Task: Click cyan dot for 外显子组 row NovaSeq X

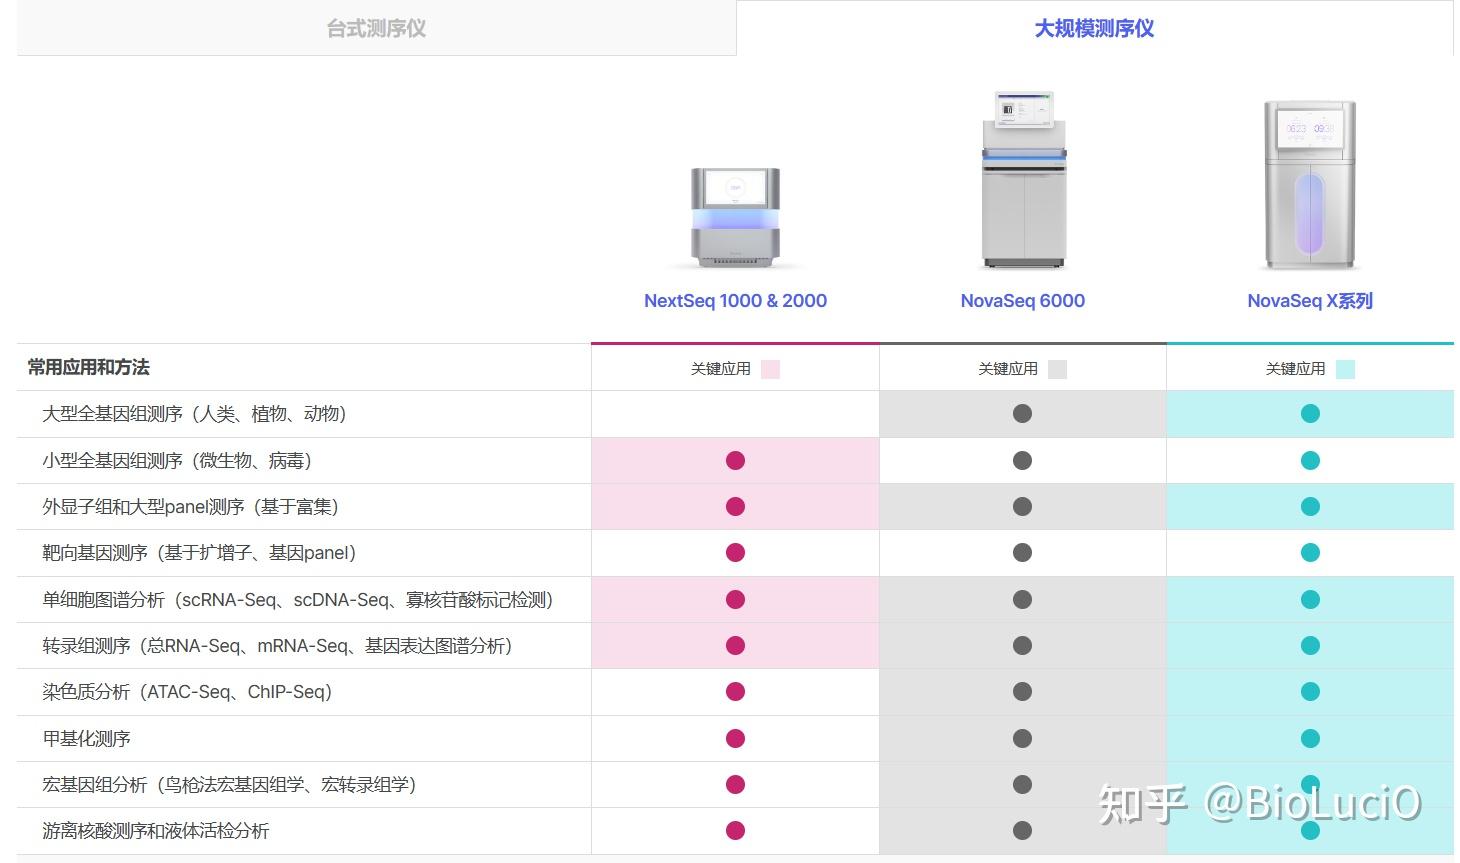Action: click(x=1310, y=507)
